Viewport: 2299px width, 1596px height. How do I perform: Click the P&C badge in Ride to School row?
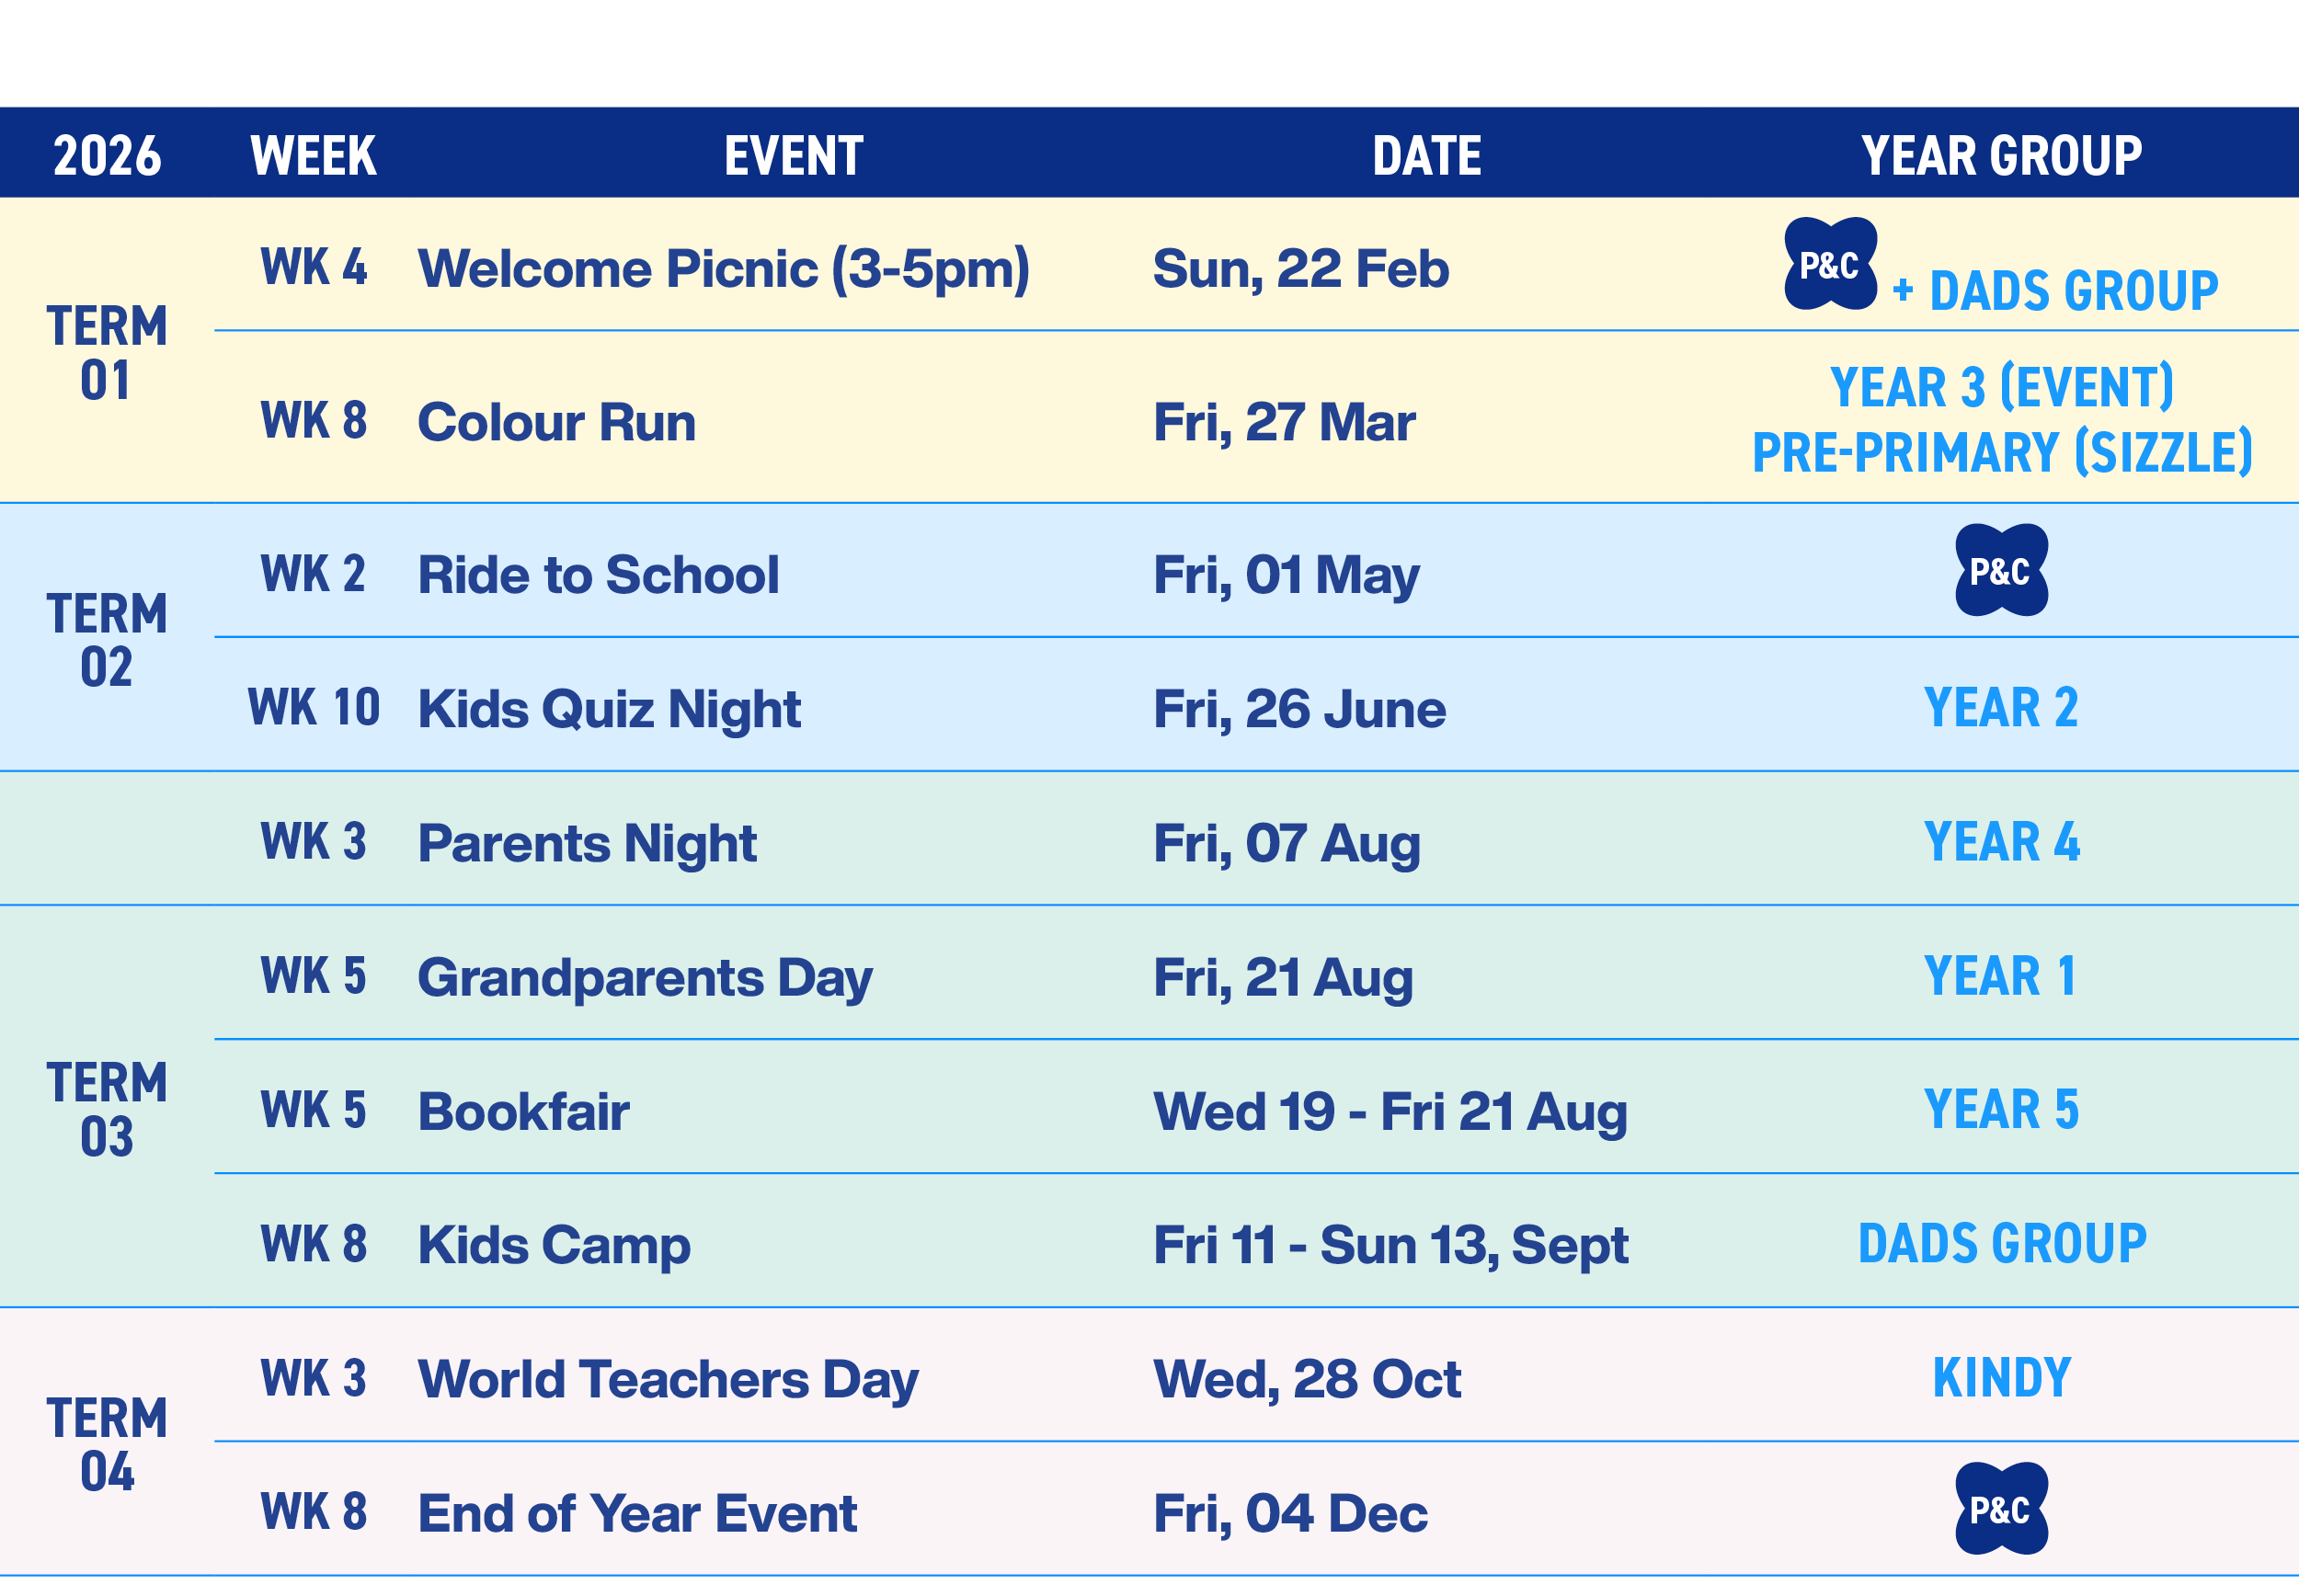click(2001, 570)
